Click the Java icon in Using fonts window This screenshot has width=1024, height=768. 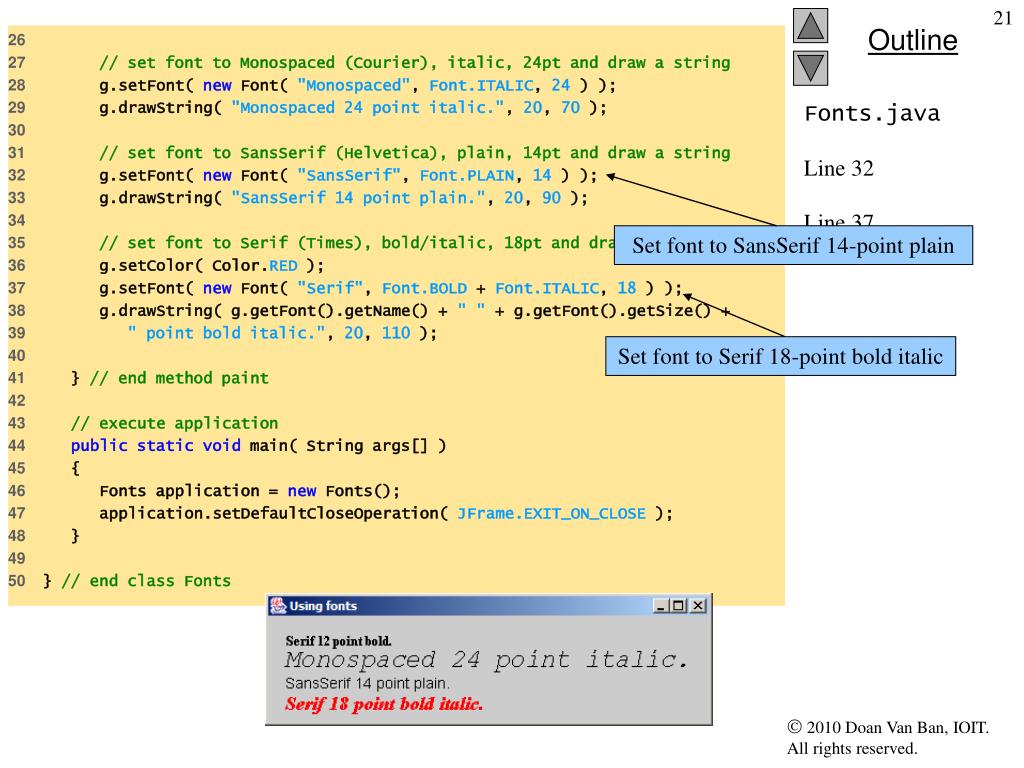278,606
